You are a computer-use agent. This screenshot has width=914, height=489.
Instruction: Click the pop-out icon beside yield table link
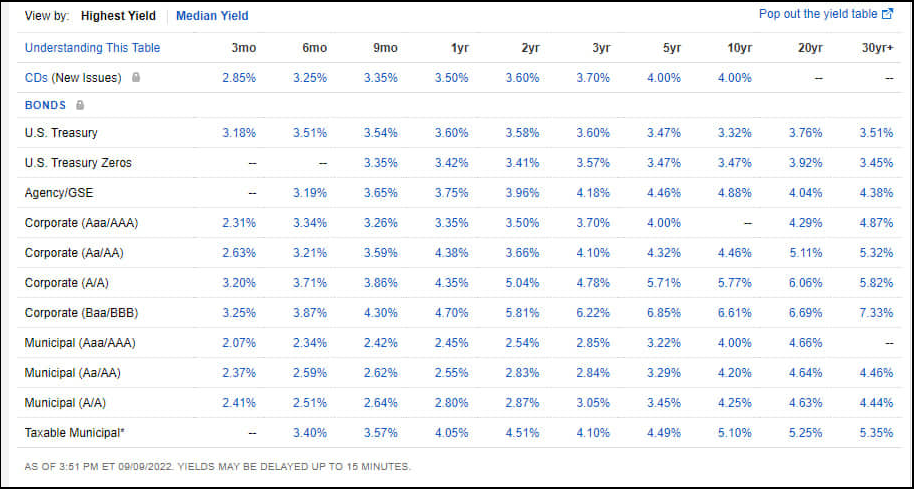(887, 14)
